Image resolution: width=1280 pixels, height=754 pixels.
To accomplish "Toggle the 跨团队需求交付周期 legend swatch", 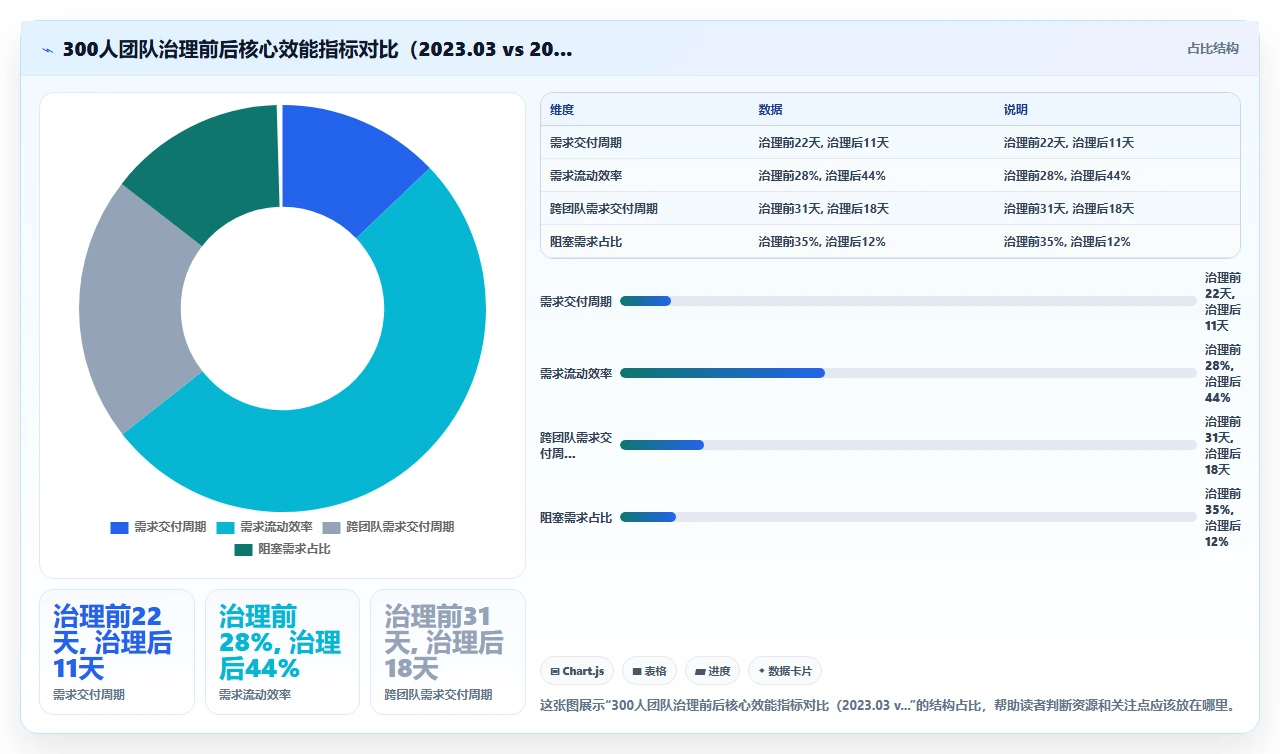I will 331,527.
